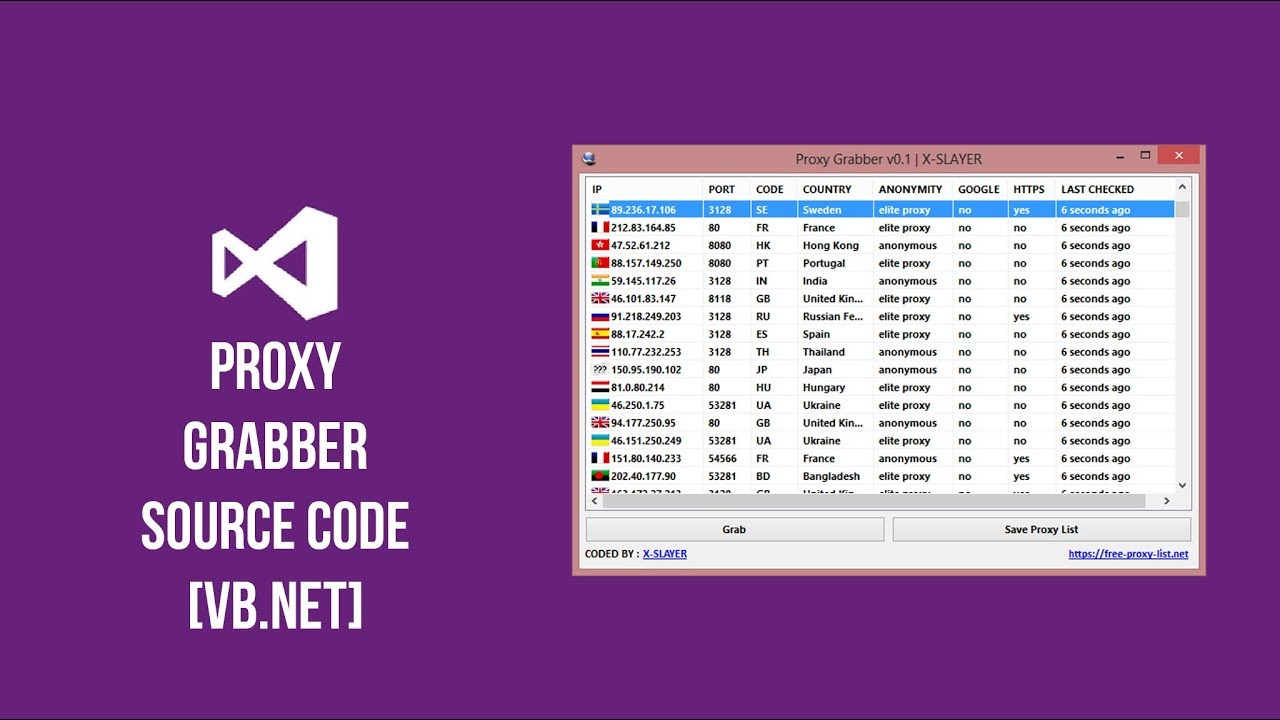Click Bangladesh flag beside 202.40.177.90
1280x720 pixels.
(x=600, y=476)
